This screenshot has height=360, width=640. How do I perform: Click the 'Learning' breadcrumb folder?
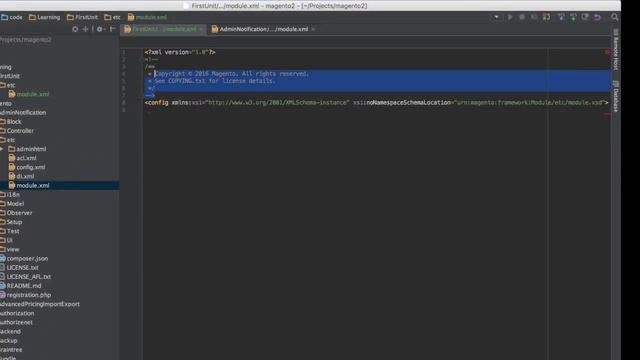(44, 17)
